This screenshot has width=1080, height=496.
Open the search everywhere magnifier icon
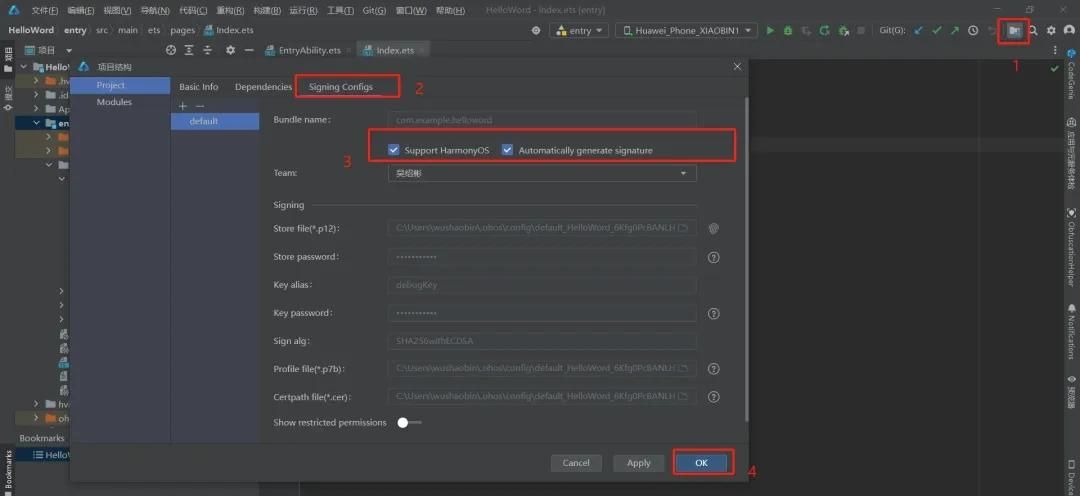pyautogui.click(x=1033, y=31)
